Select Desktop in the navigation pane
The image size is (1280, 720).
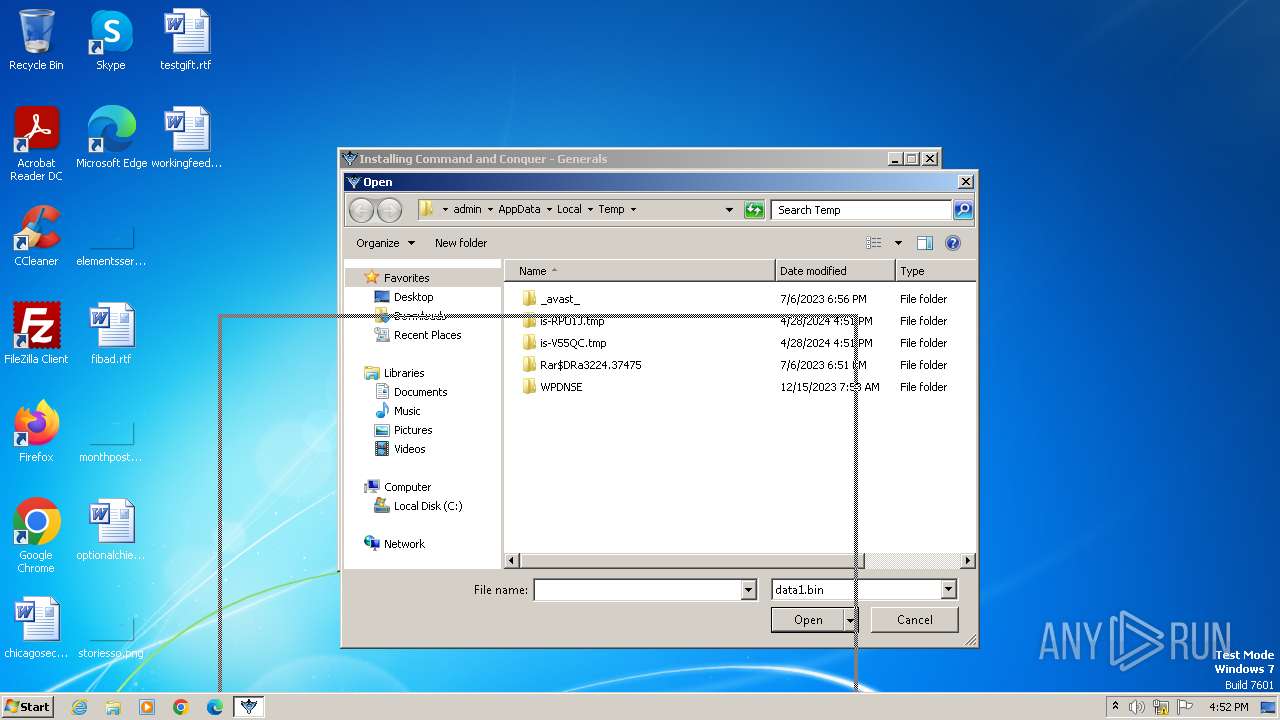(413, 297)
